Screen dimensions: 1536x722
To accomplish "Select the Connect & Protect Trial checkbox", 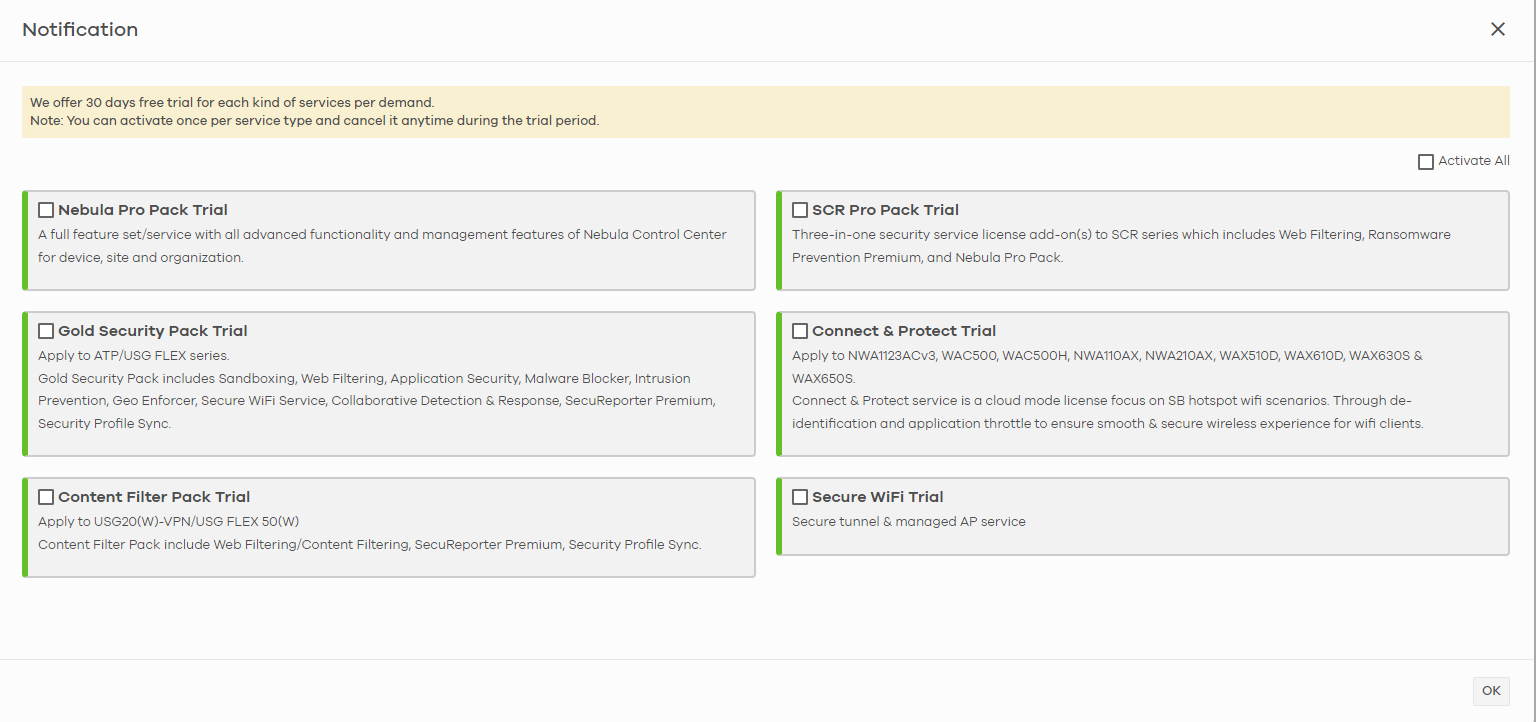I will click(x=800, y=331).
